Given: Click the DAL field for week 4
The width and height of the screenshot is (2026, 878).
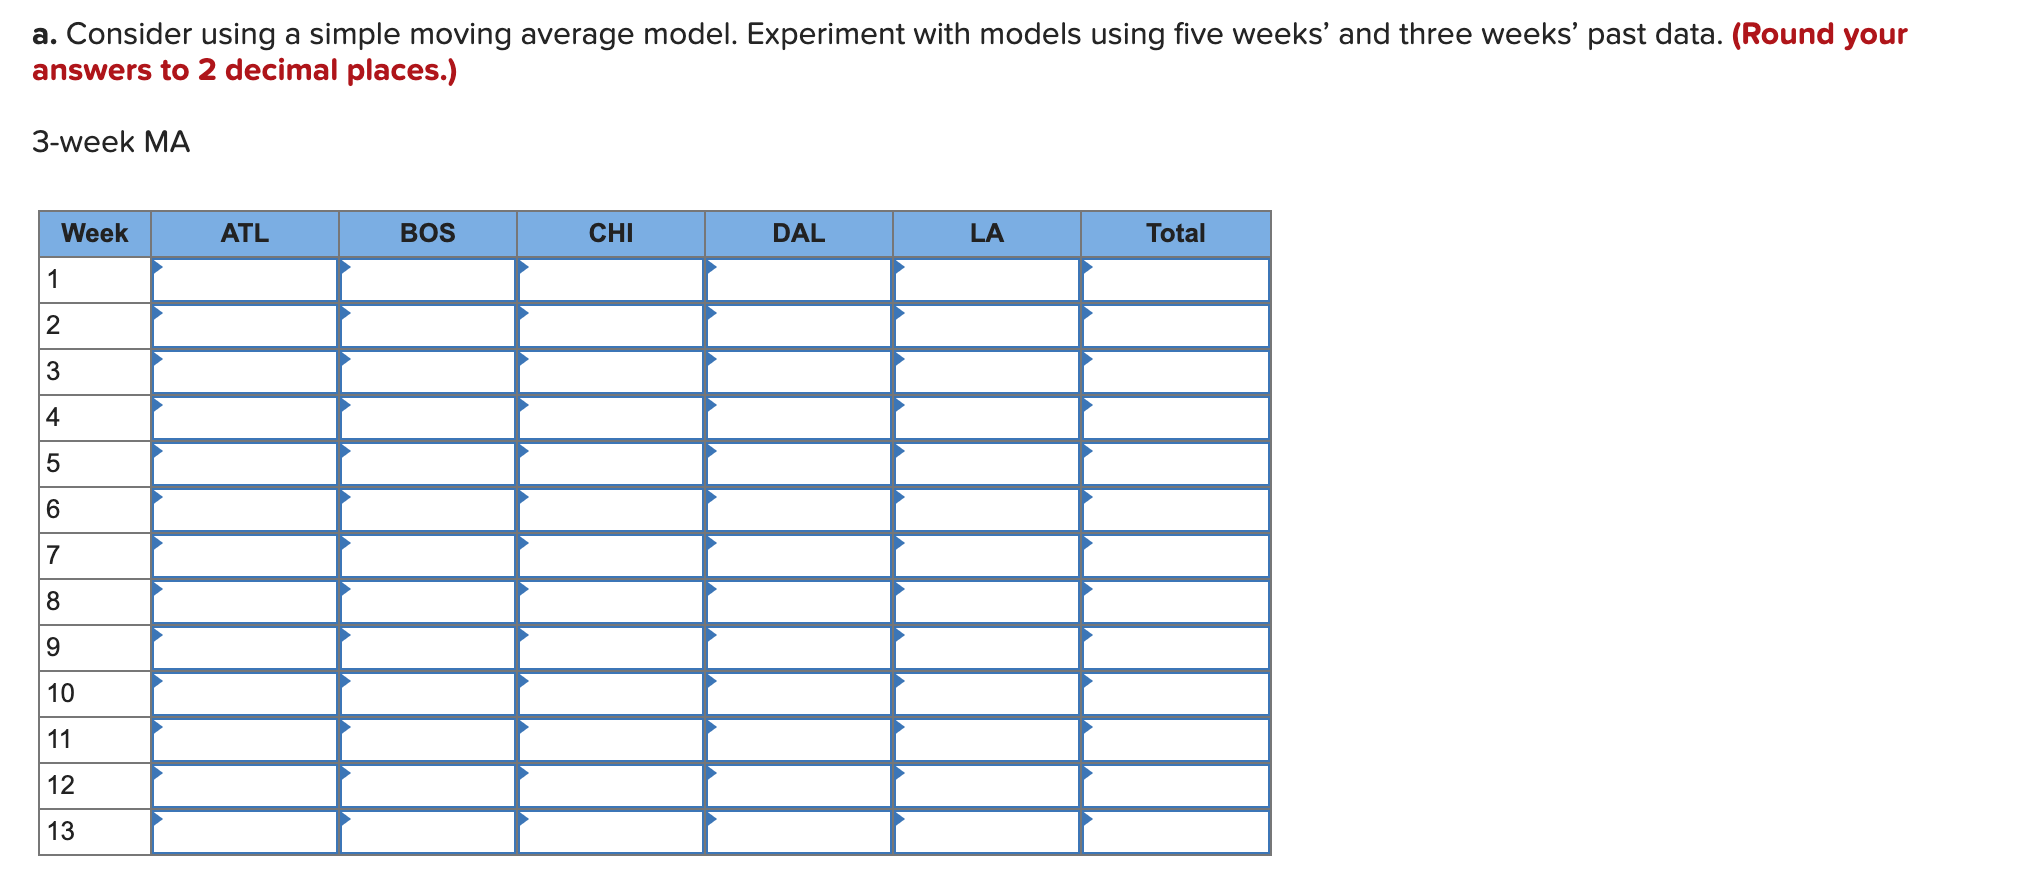Looking at the screenshot, I should pyautogui.click(x=799, y=418).
